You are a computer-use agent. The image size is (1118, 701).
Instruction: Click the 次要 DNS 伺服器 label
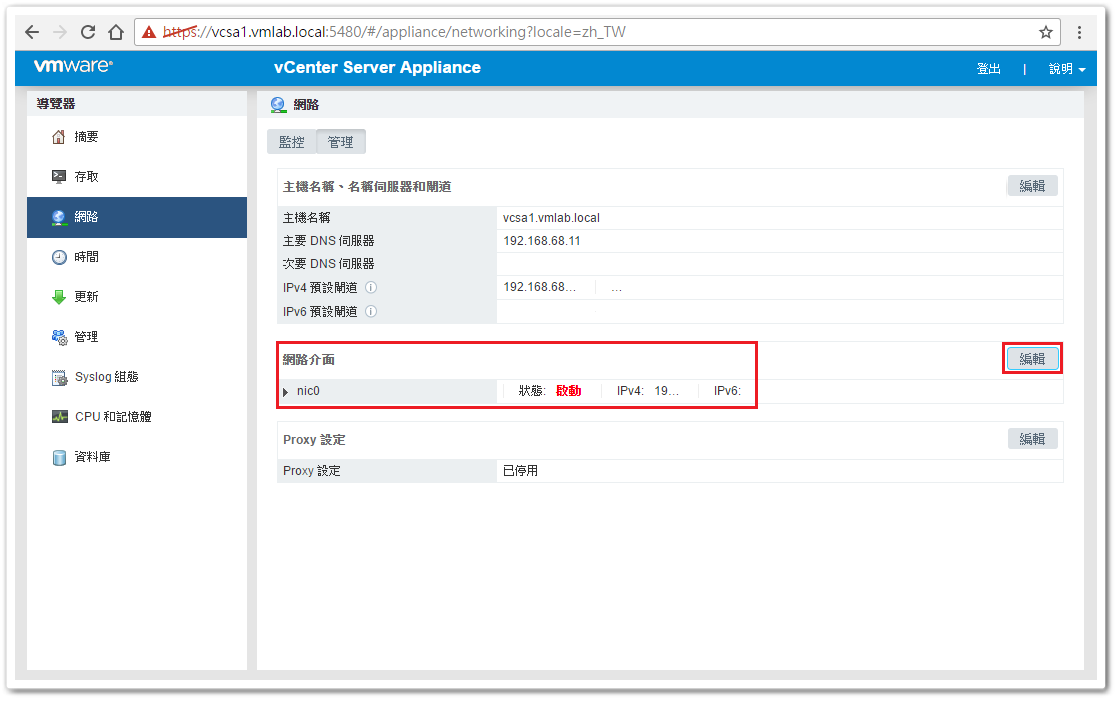pos(329,264)
